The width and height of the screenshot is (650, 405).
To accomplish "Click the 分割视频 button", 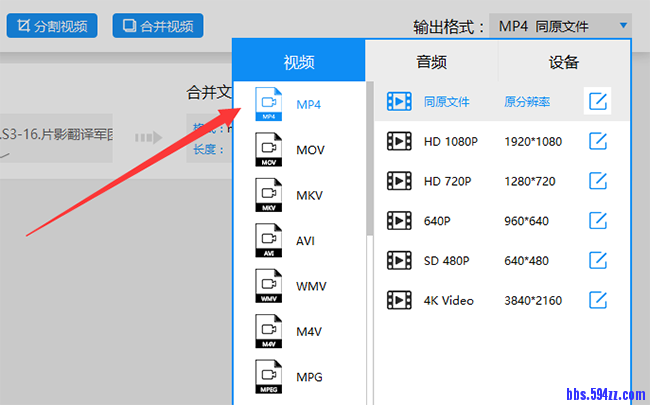I will [x=52, y=25].
